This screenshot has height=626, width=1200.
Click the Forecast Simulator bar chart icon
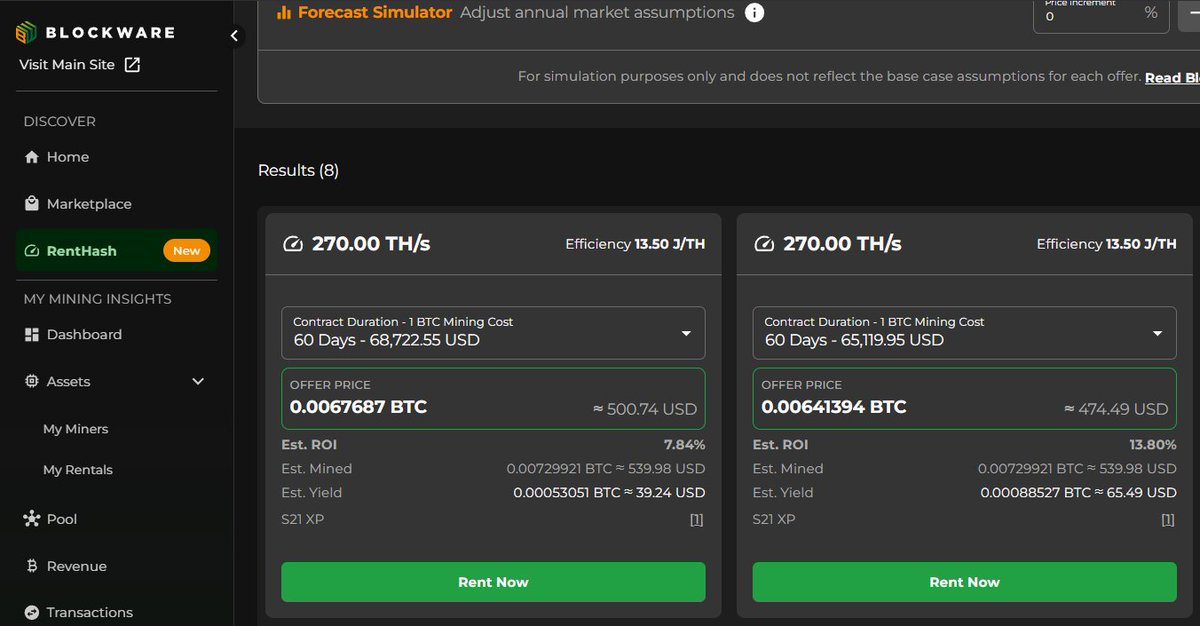click(283, 13)
